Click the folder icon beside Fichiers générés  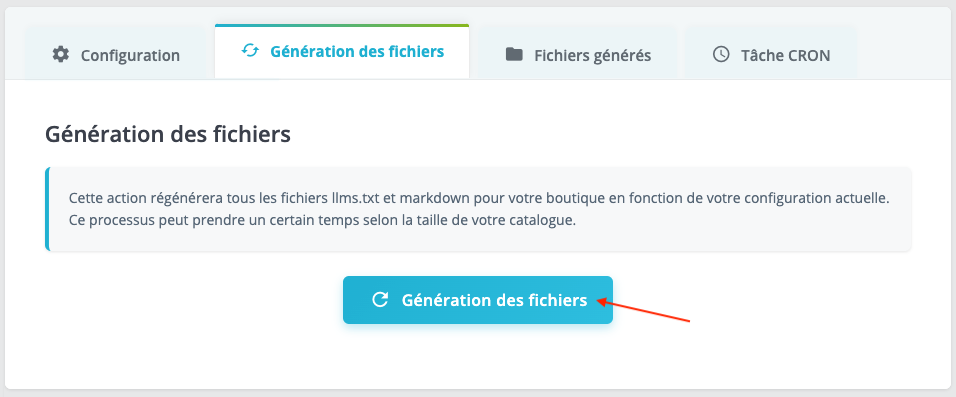pyautogui.click(x=515, y=54)
